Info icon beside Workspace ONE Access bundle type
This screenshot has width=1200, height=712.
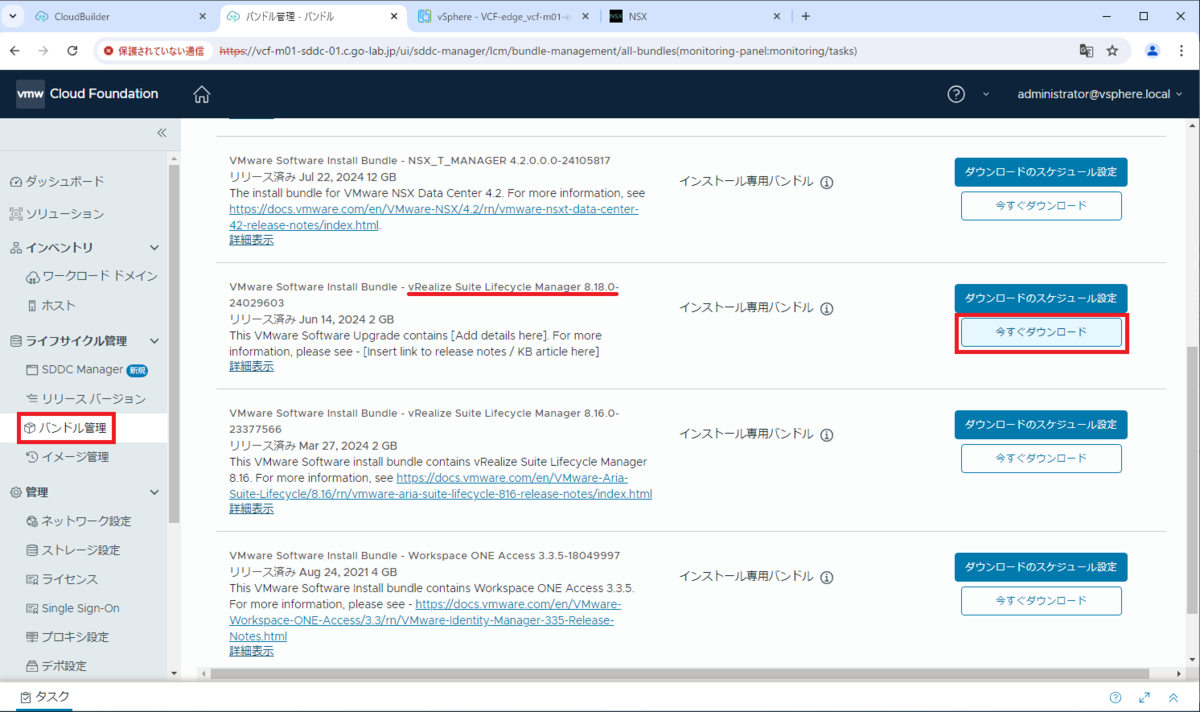[x=827, y=577]
